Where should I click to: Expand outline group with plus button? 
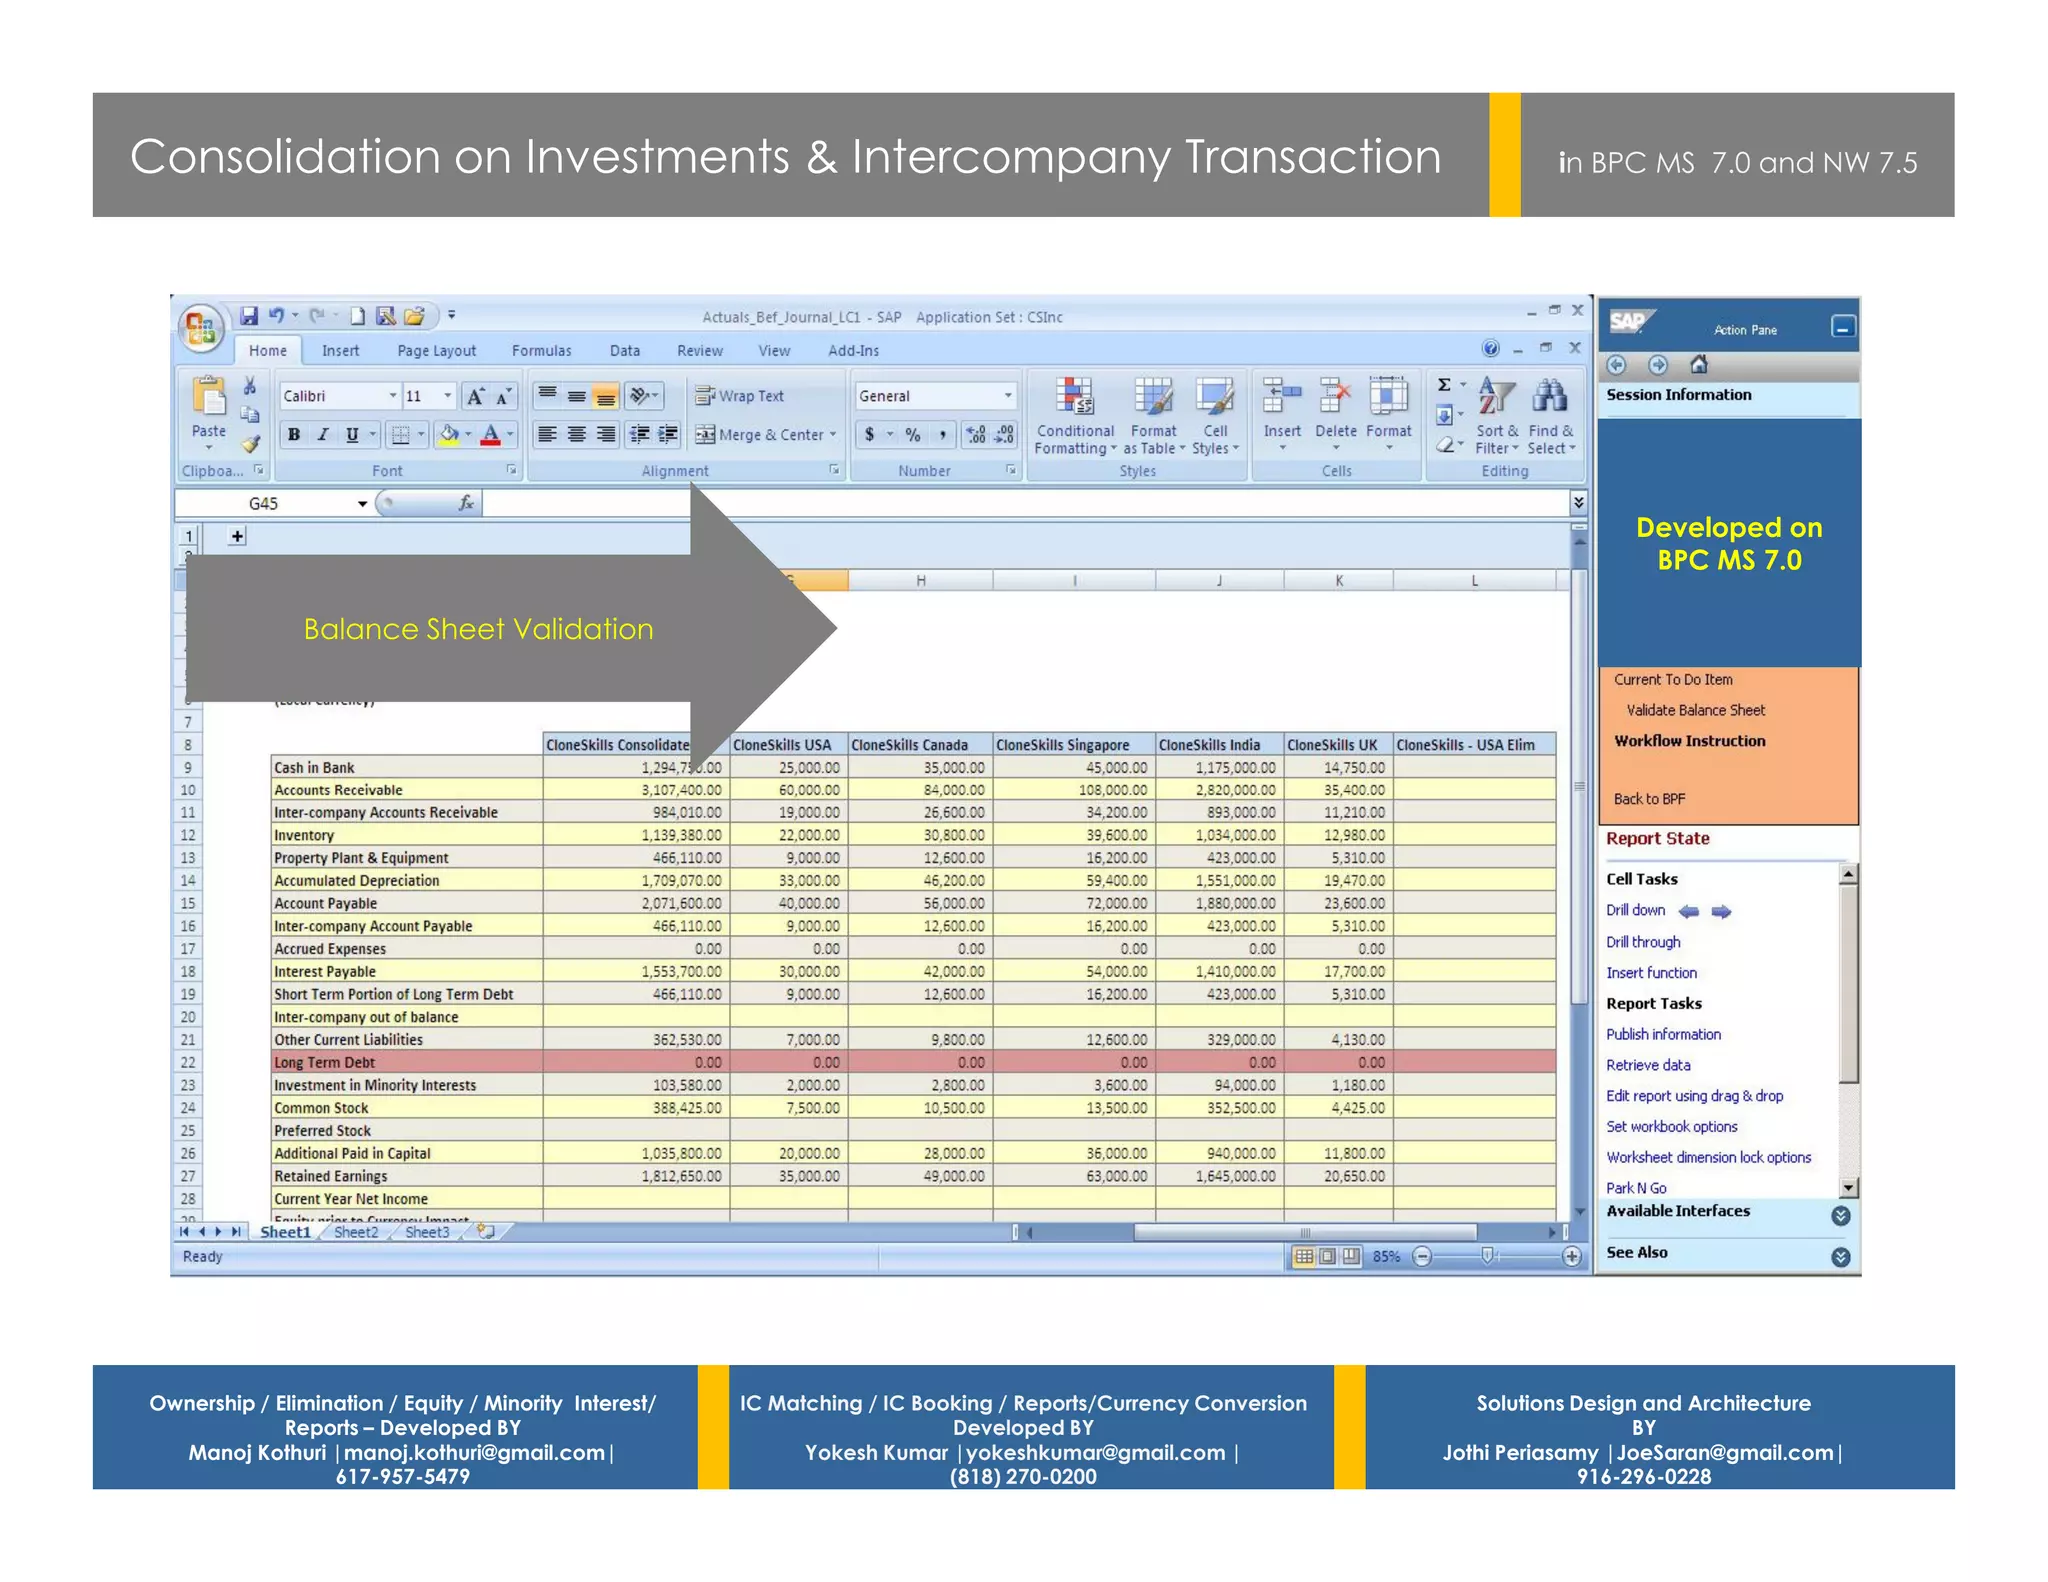pos(237,537)
